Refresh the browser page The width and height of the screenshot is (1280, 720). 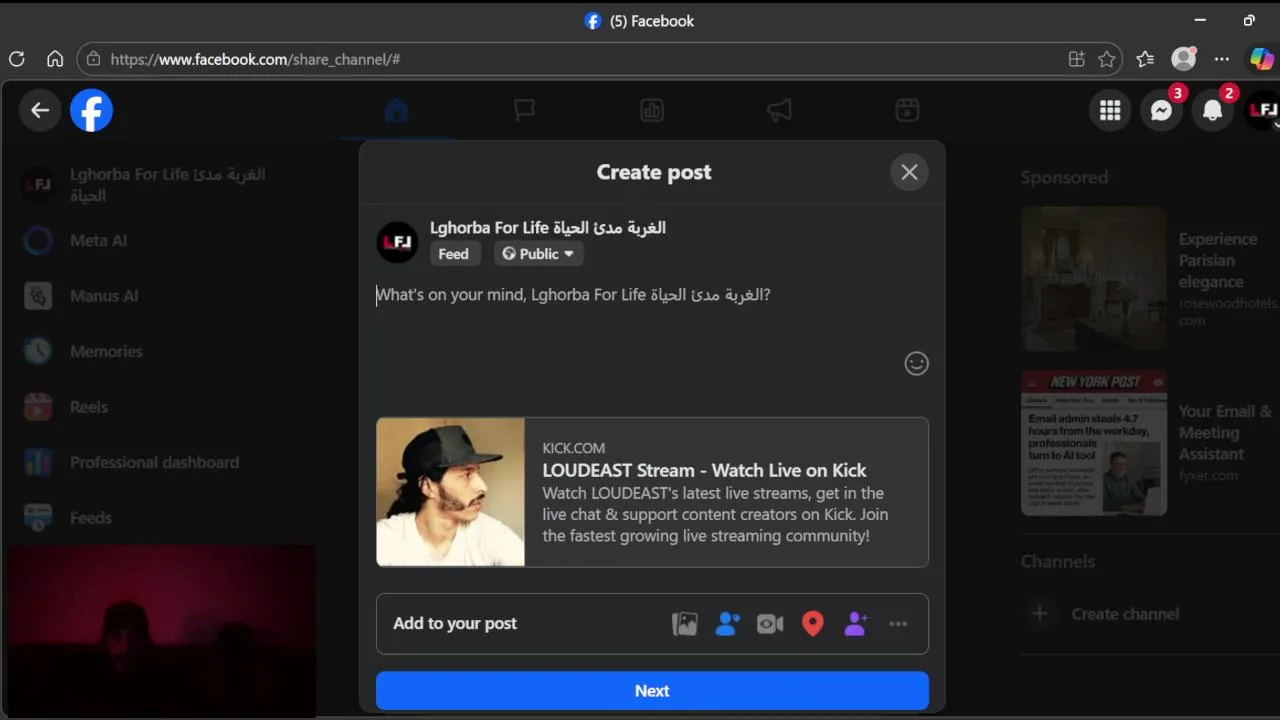coord(17,59)
